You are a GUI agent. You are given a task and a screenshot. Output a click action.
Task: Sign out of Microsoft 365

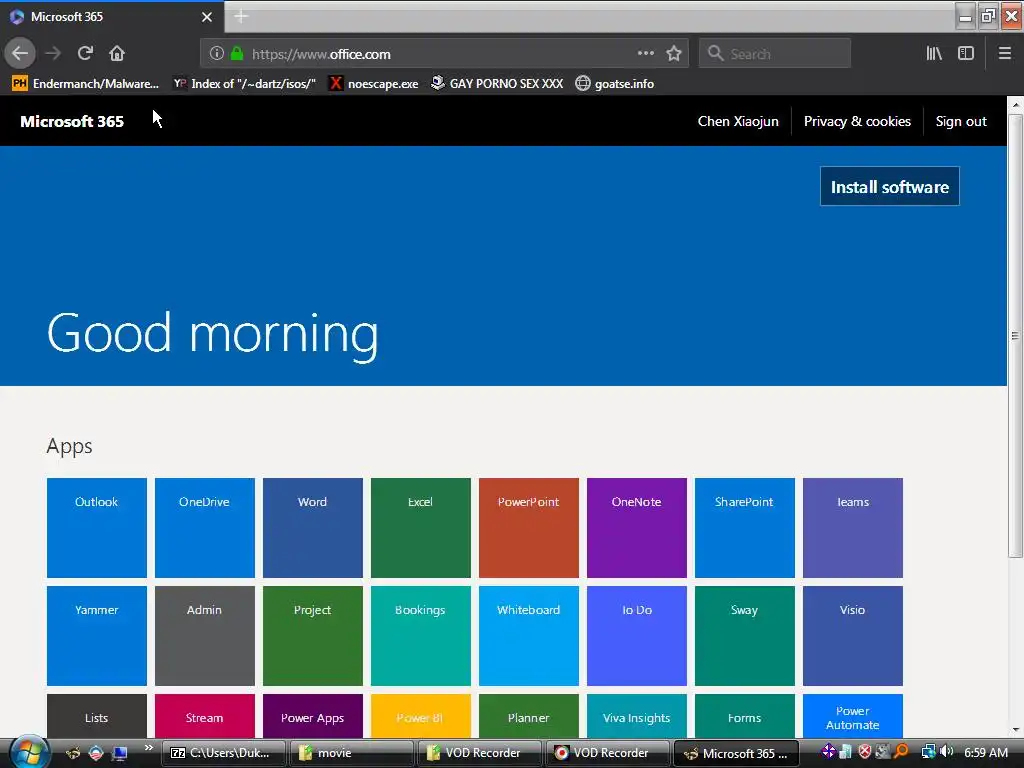961,121
